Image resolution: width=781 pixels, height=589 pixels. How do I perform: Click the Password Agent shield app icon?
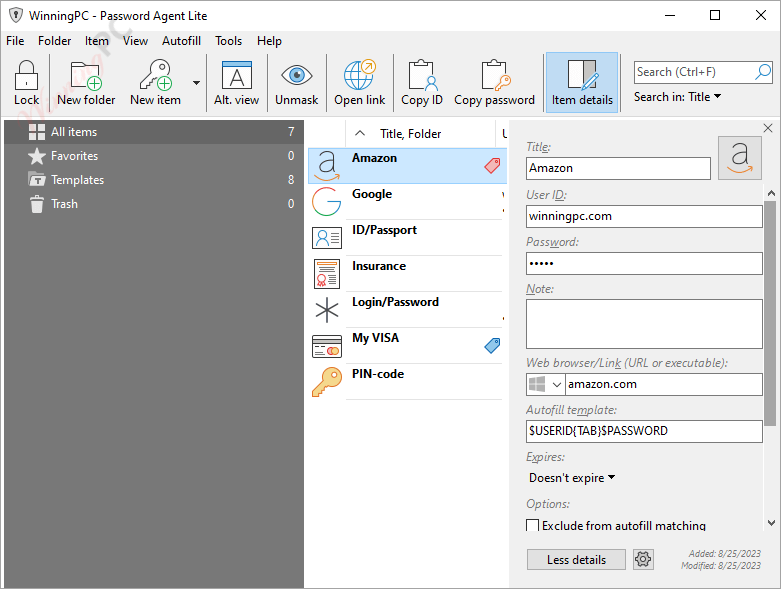[x=16, y=15]
